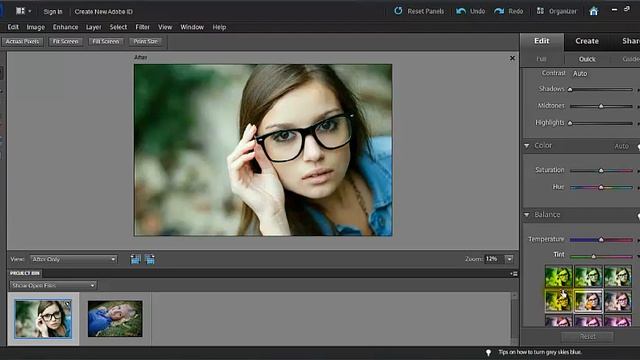This screenshot has width=640, height=360.
Task: Open the Enhance menu
Action: click(65, 27)
